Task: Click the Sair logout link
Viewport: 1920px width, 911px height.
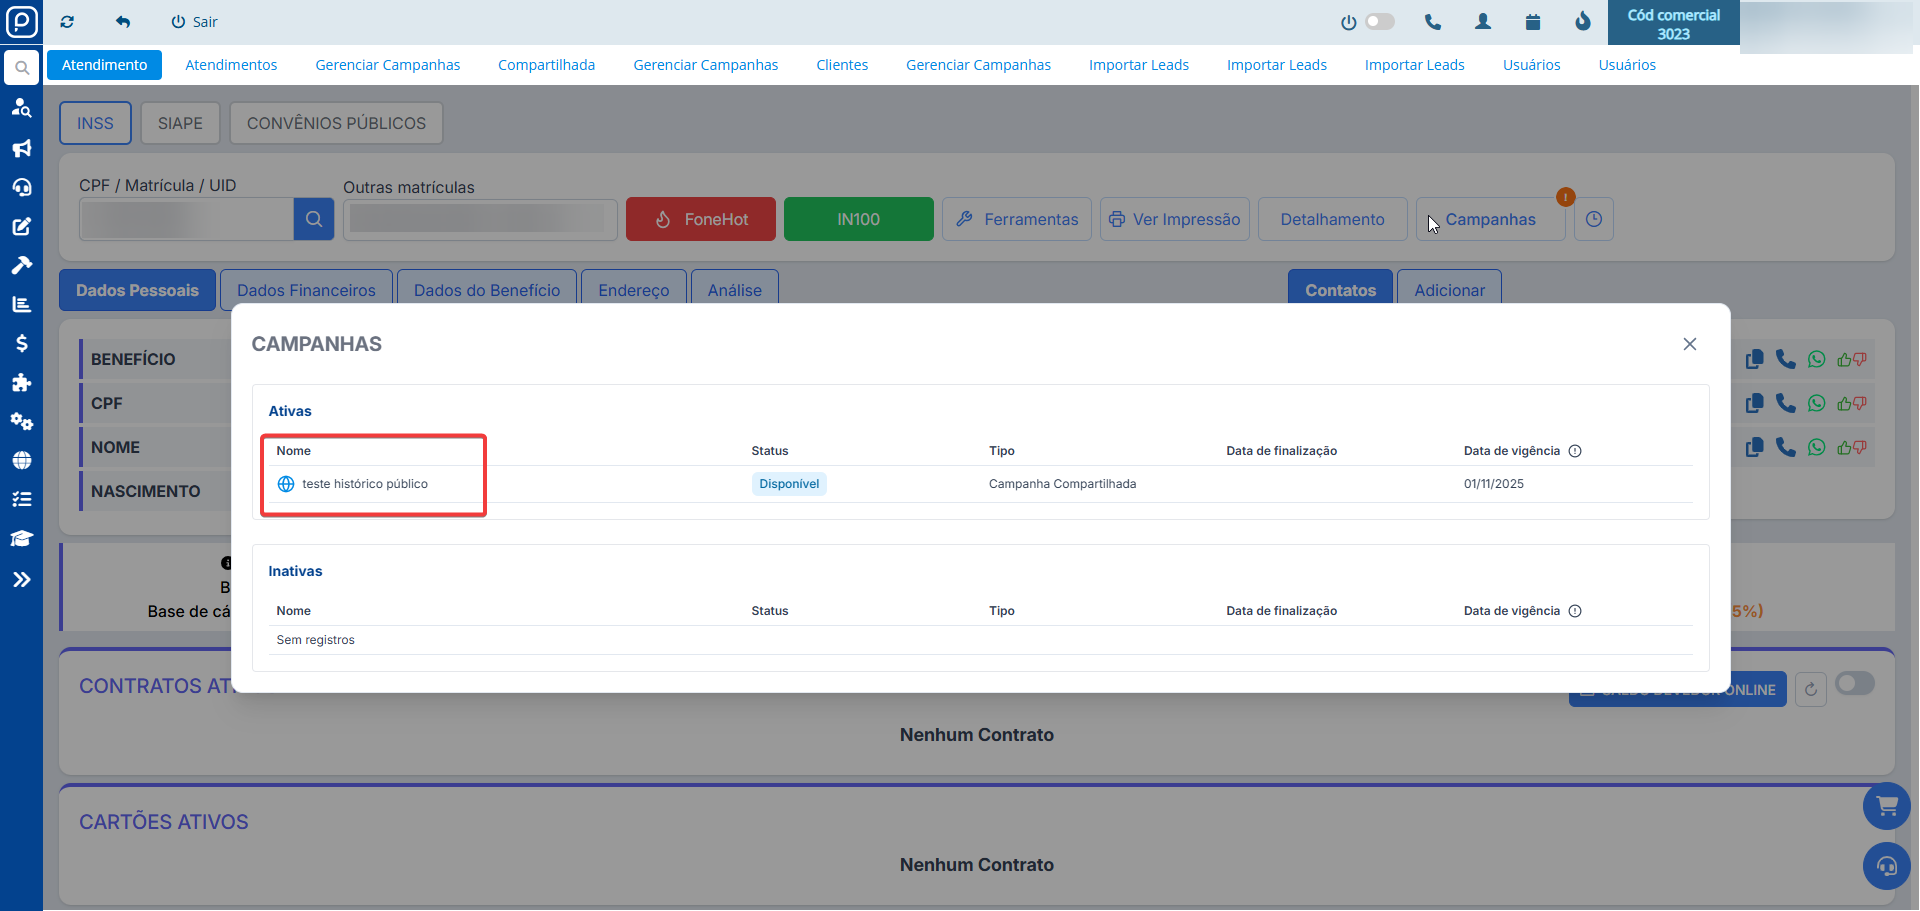Action: click(194, 22)
